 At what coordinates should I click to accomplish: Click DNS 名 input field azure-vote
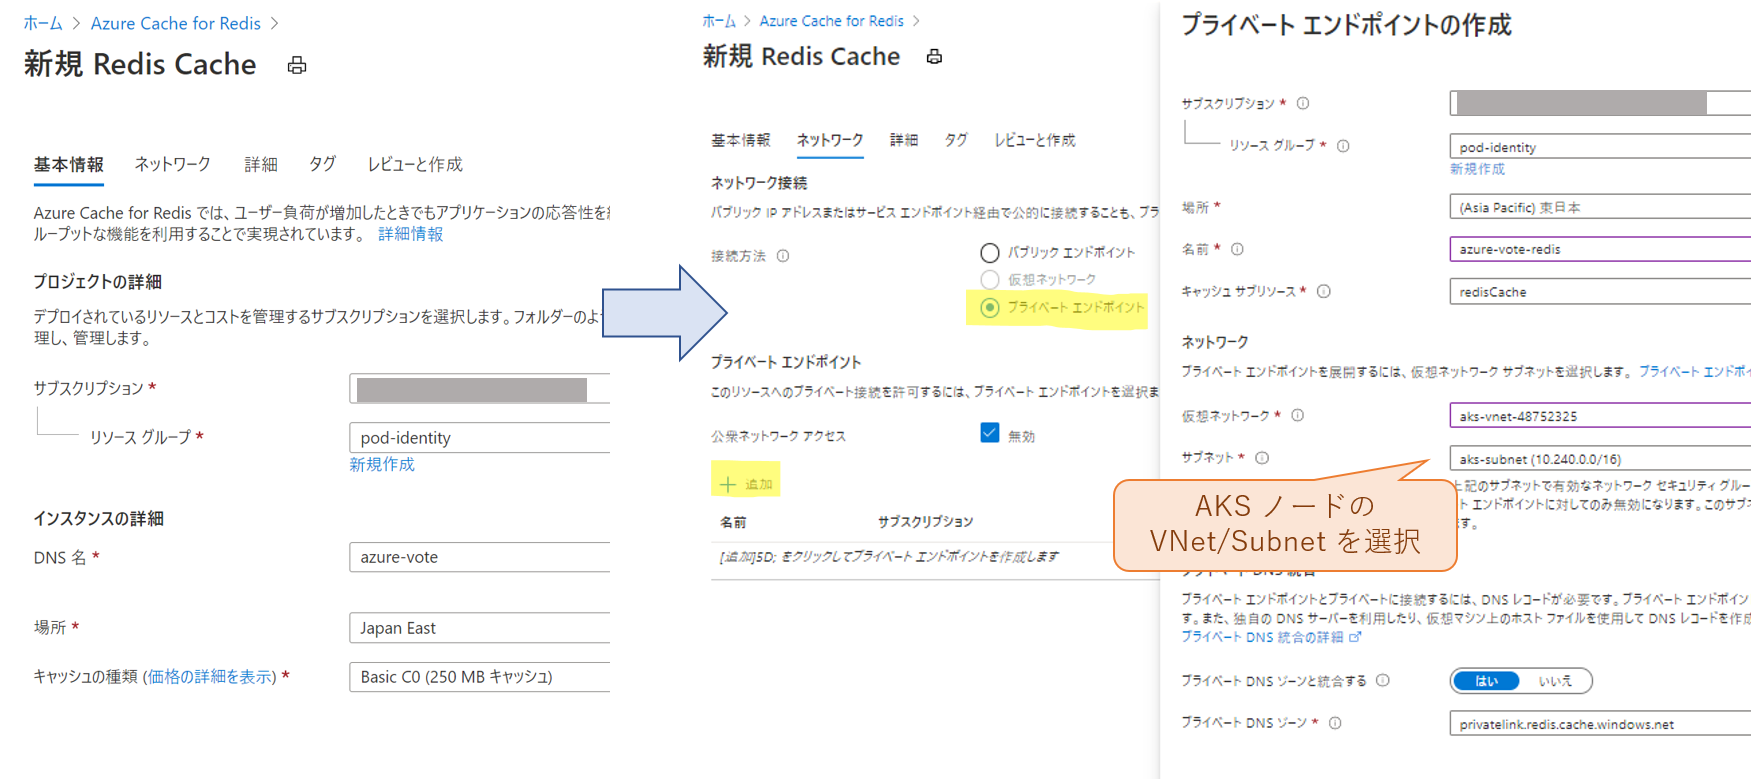[x=480, y=557]
